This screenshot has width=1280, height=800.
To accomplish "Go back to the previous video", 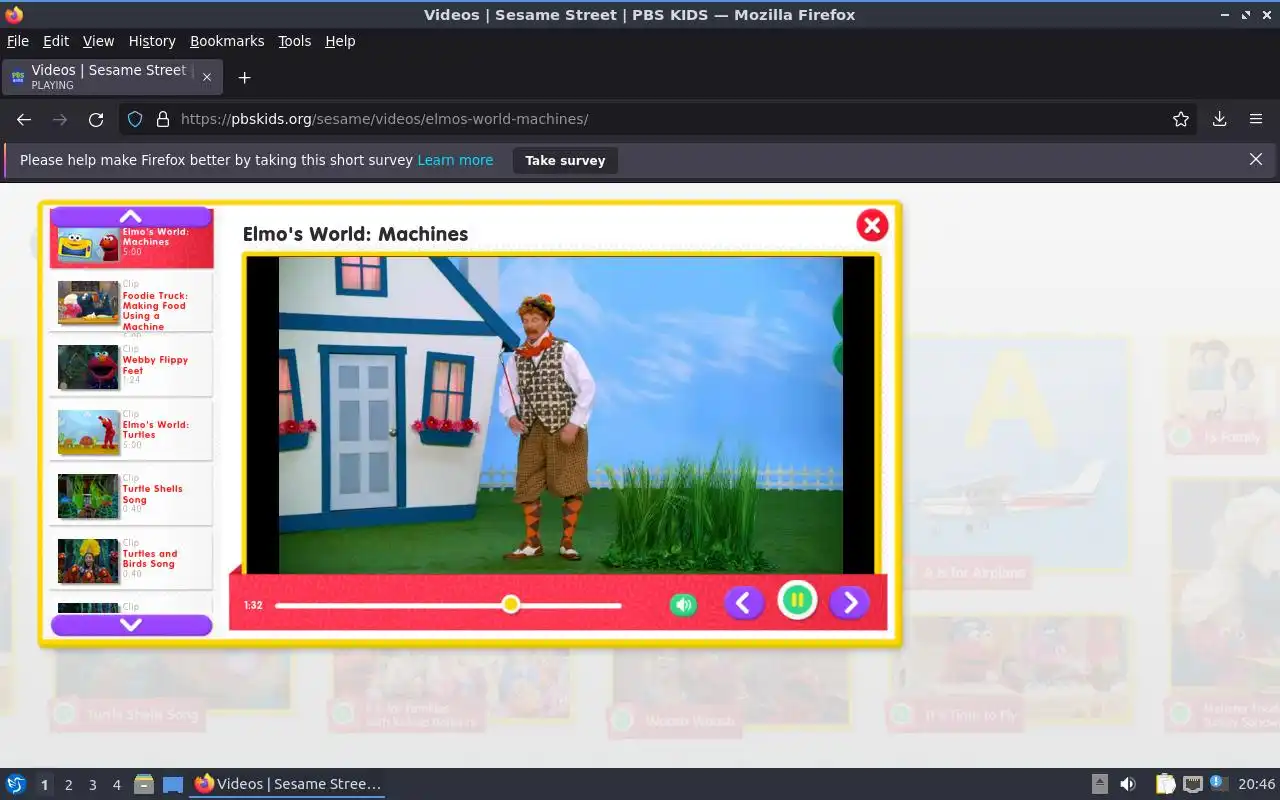I will coord(743,603).
